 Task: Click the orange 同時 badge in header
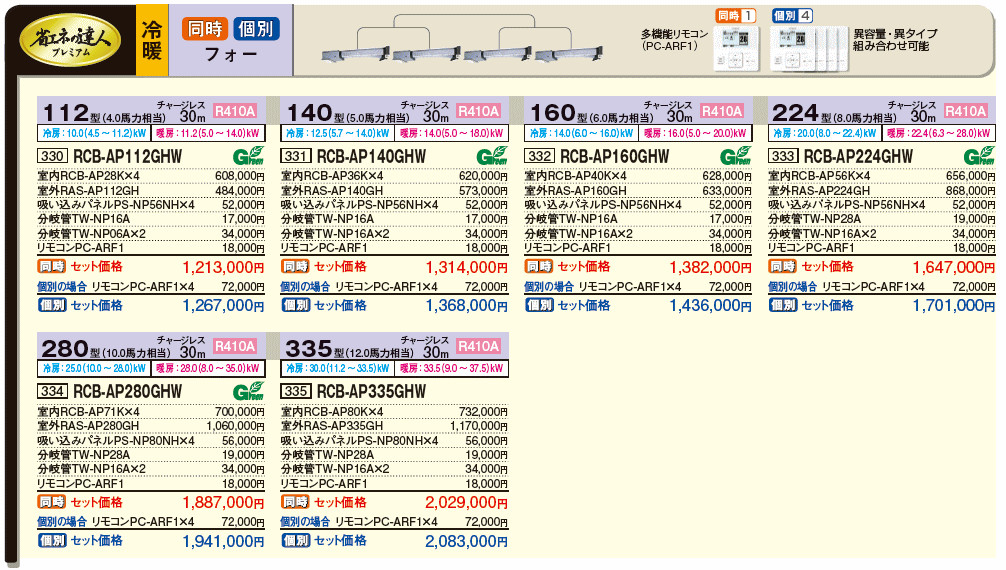205,29
